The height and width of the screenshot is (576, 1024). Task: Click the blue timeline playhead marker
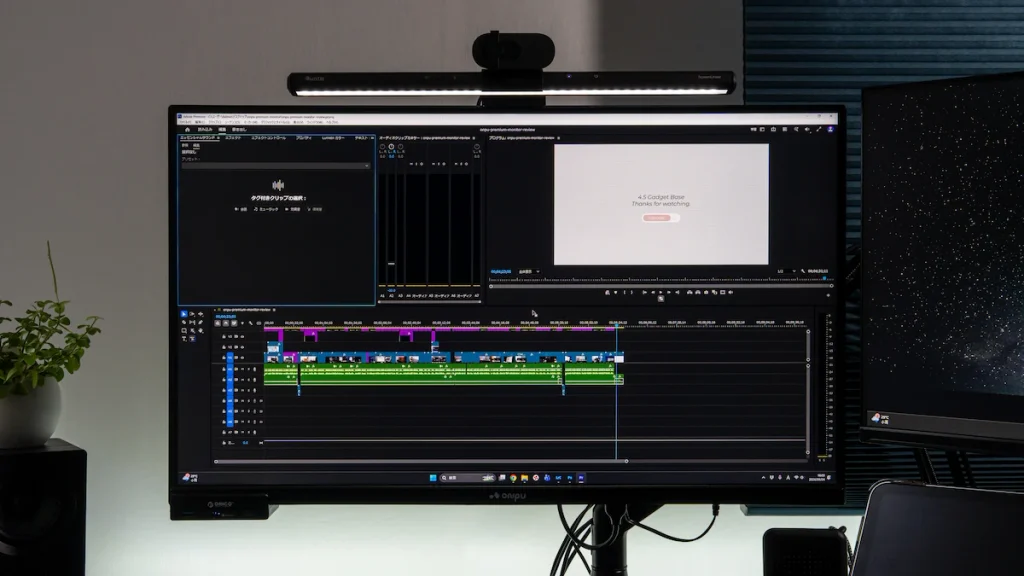tap(616, 325)
